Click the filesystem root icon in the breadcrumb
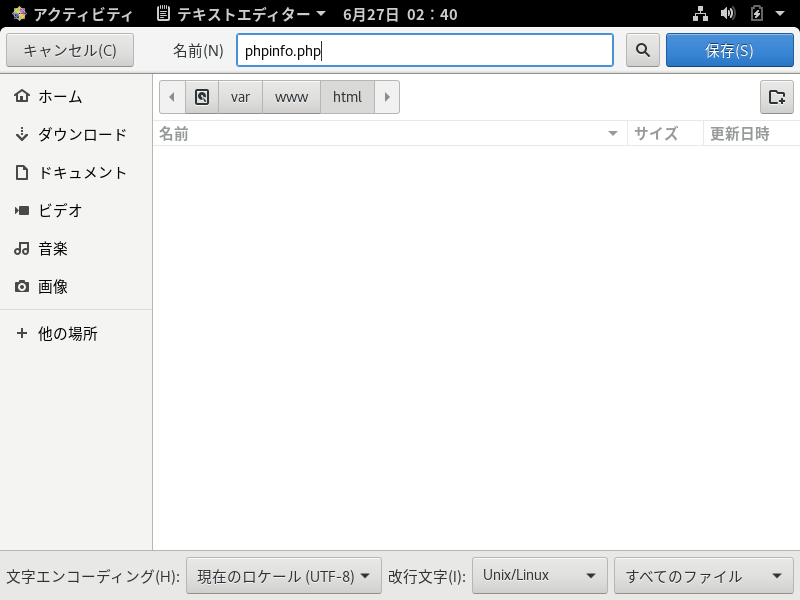The image size is (800, 600). (x=202, y=97)
